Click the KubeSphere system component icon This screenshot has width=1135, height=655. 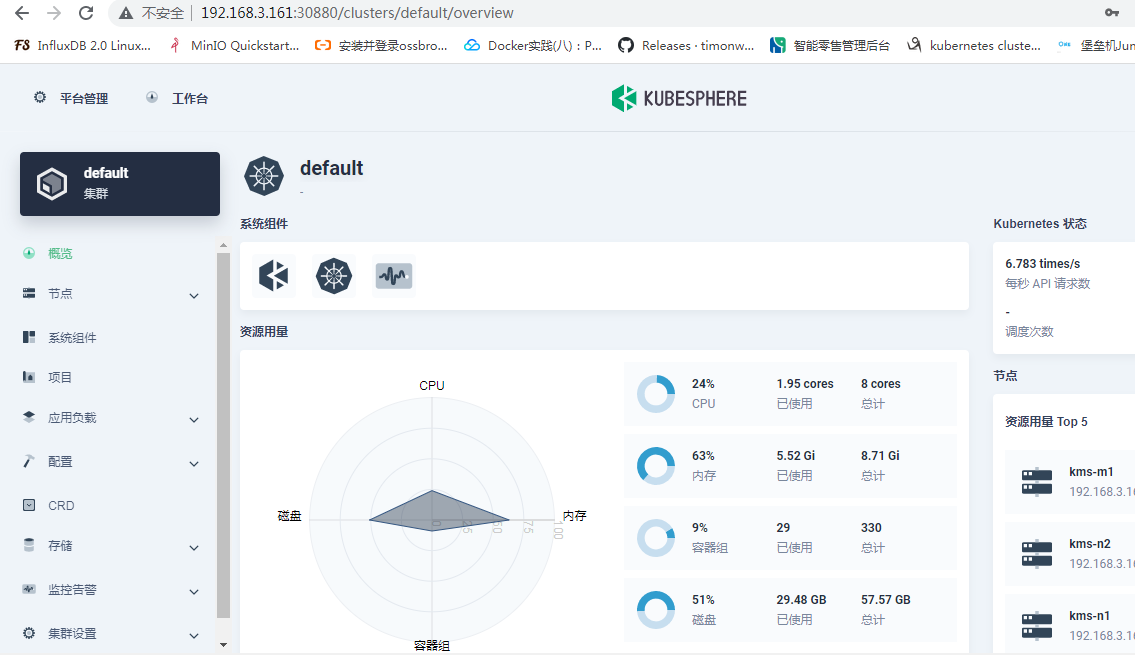pos(274,276)
